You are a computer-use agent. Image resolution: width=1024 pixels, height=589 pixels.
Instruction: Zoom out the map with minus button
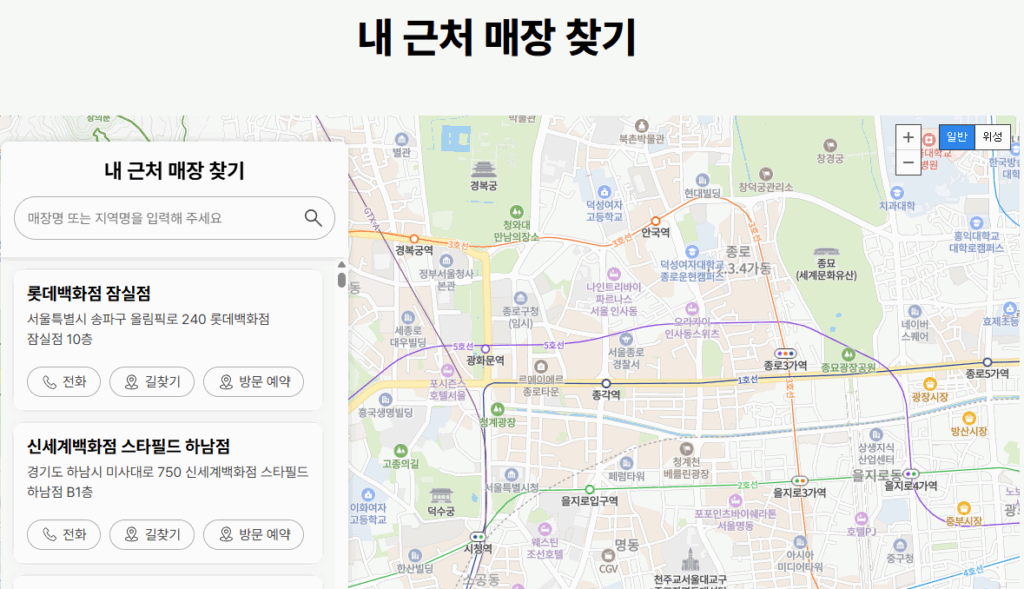click(x=908, y=162)
